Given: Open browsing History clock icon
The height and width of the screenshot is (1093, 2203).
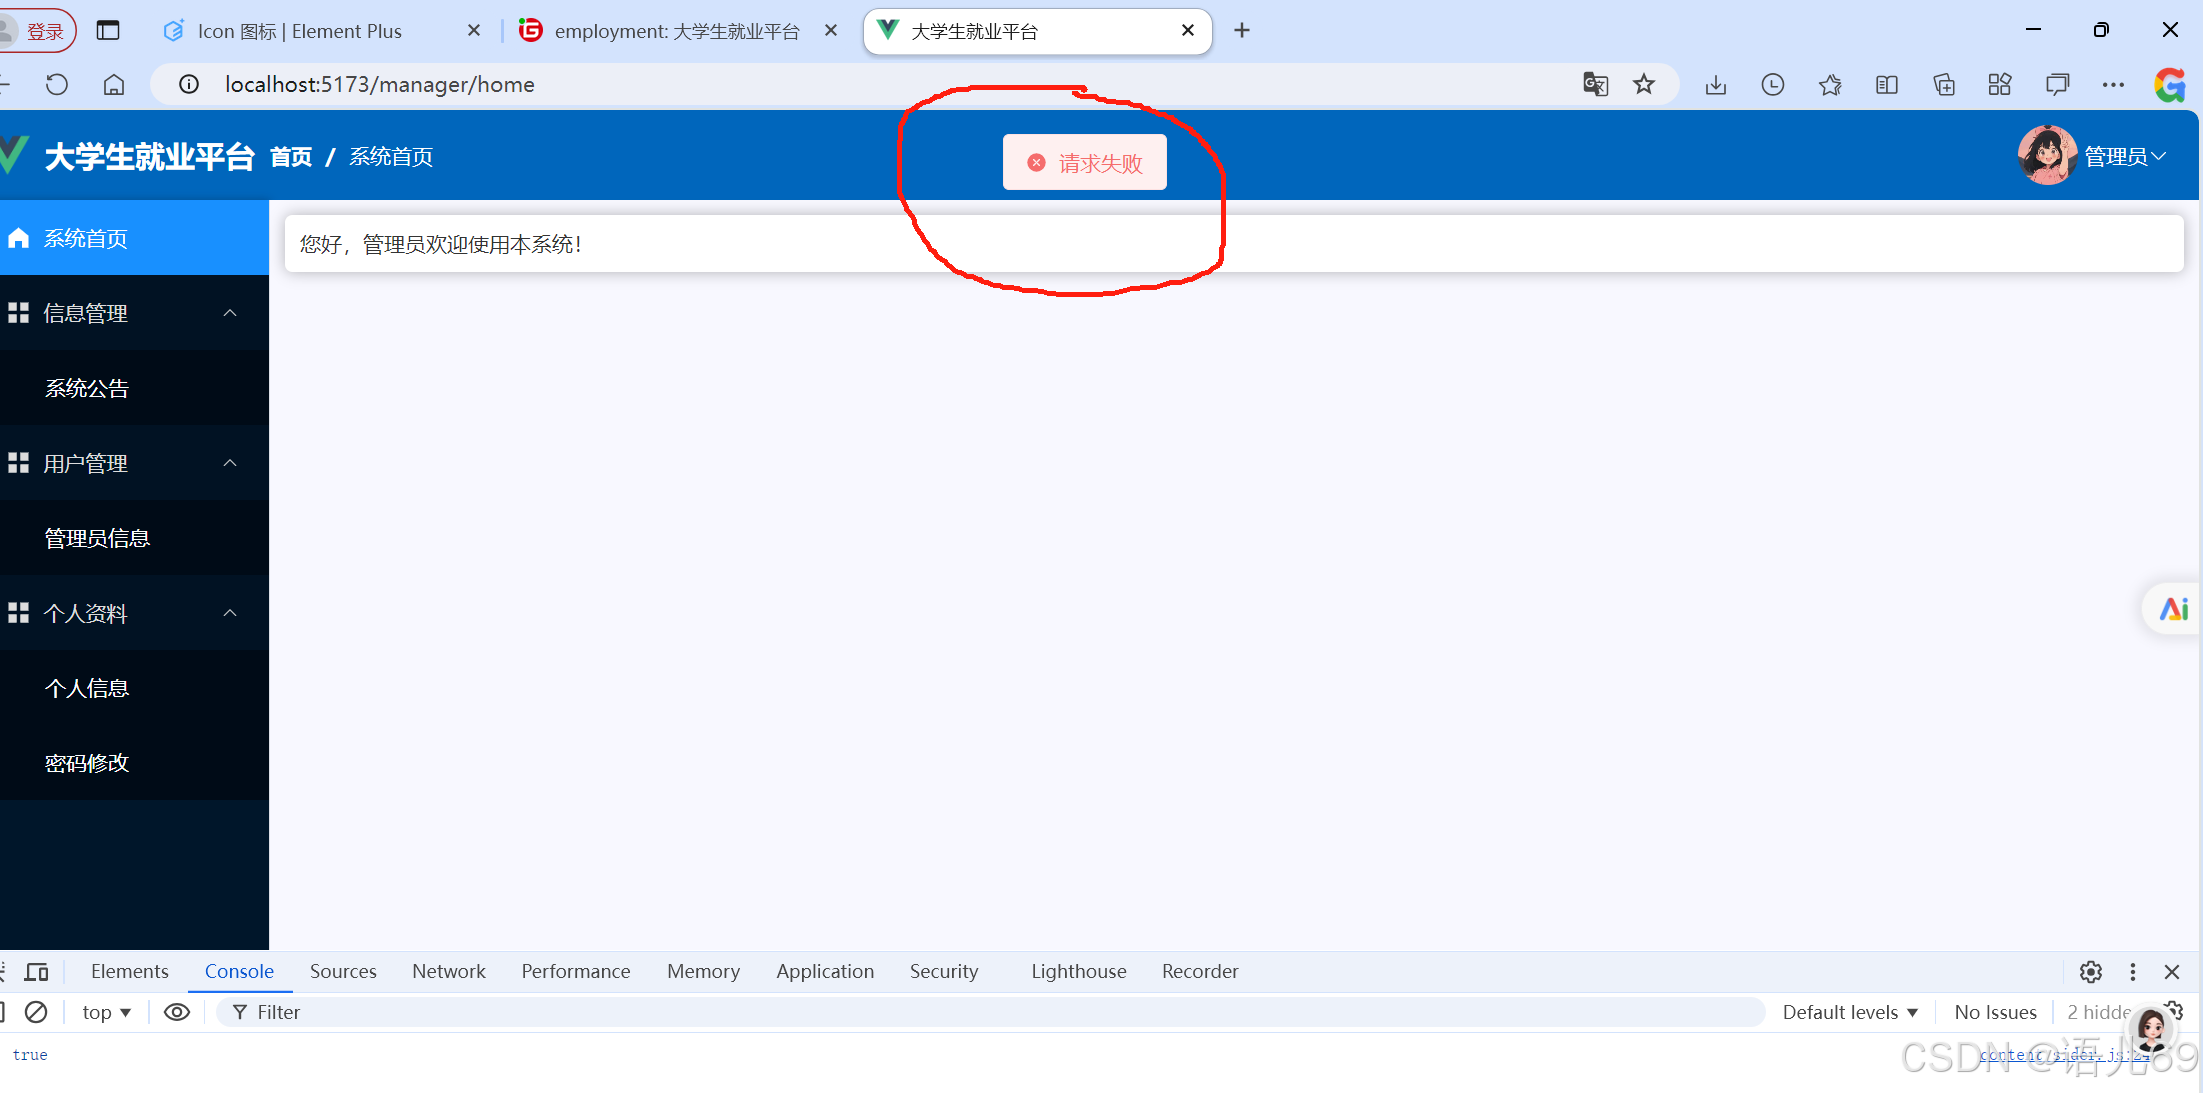Looking at the screenshot, I should click(1772, 84).
